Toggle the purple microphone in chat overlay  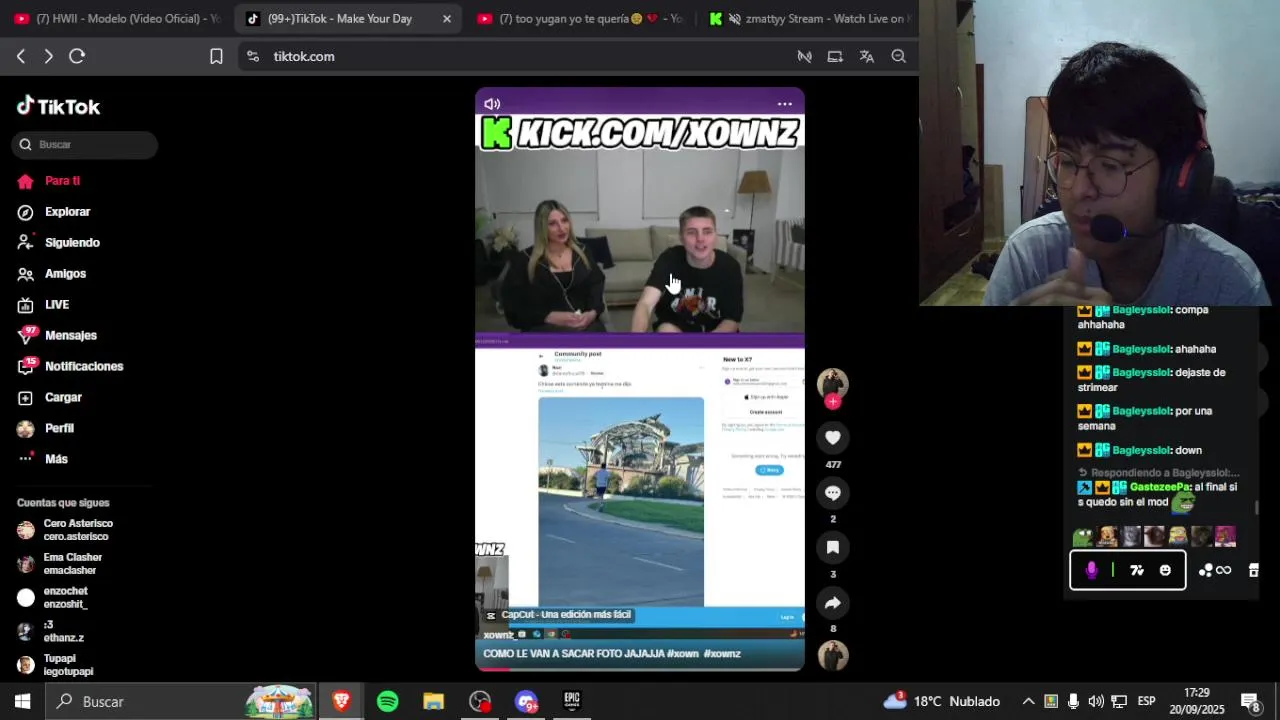pyautogui.click(x=1091, y=570)
